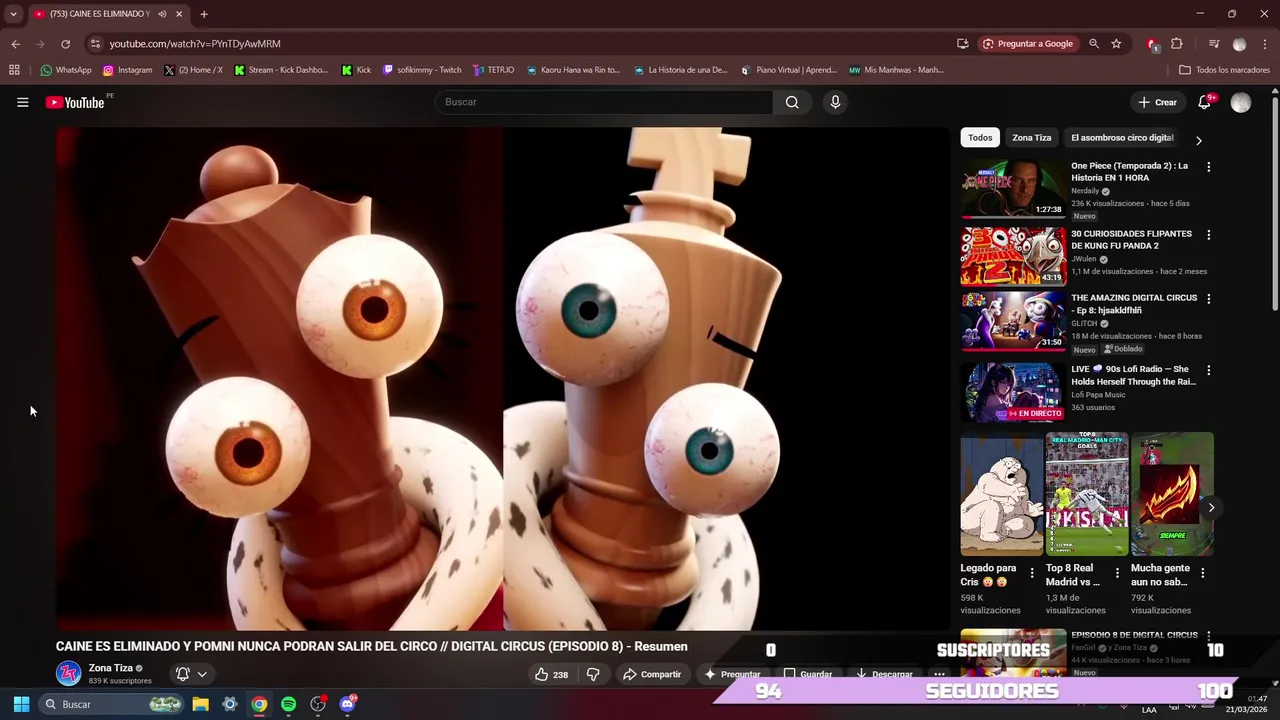Image resolution: width=1280 pixels, height=720 pixels.
Task: Open the YouTube account avatar menu
Action: point(1241,103)
